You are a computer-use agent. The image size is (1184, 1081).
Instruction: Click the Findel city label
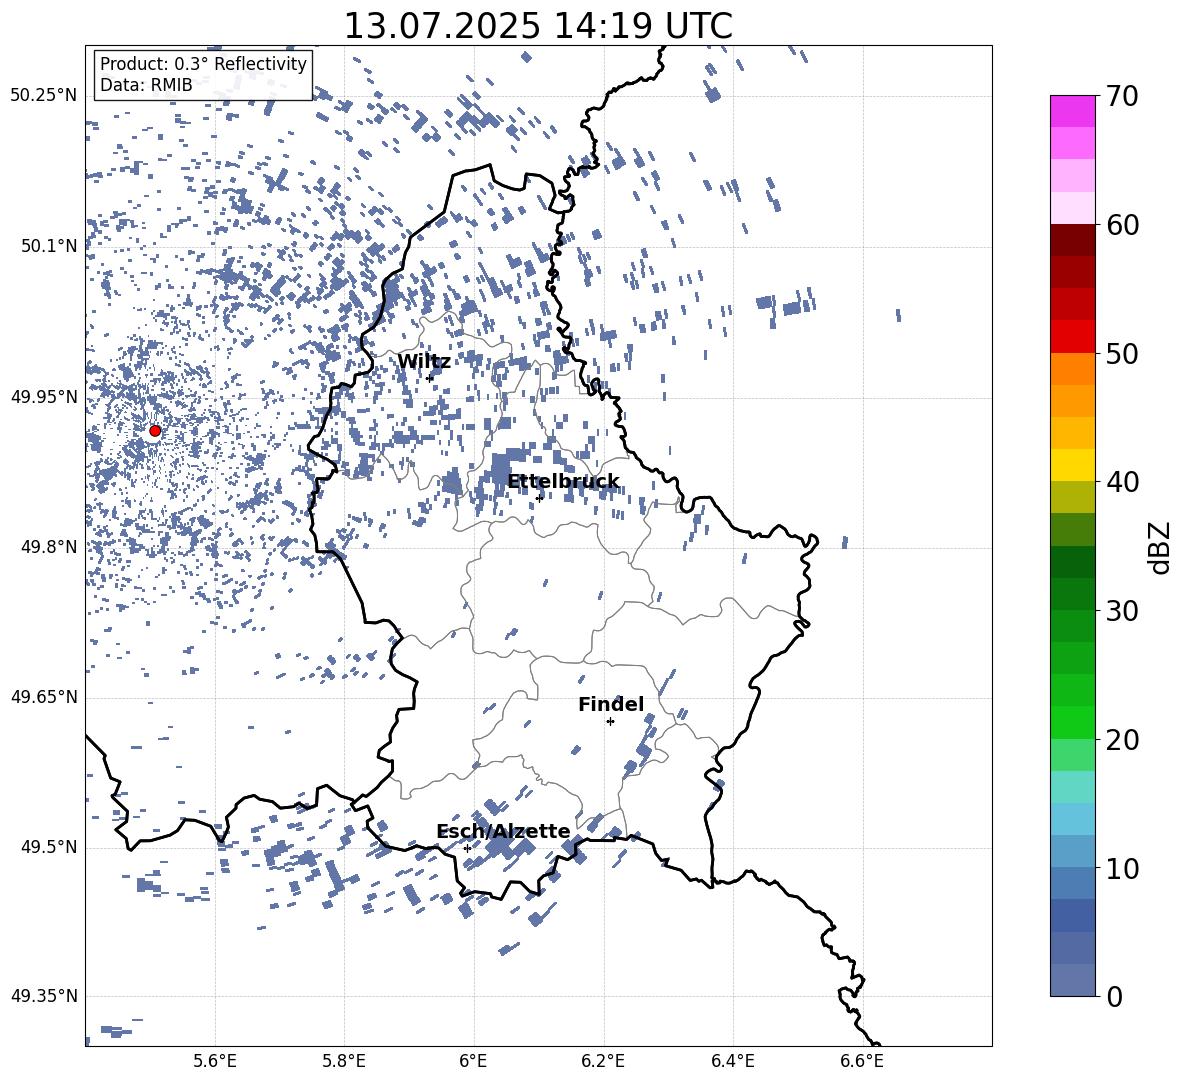click(x=611, y=704)
